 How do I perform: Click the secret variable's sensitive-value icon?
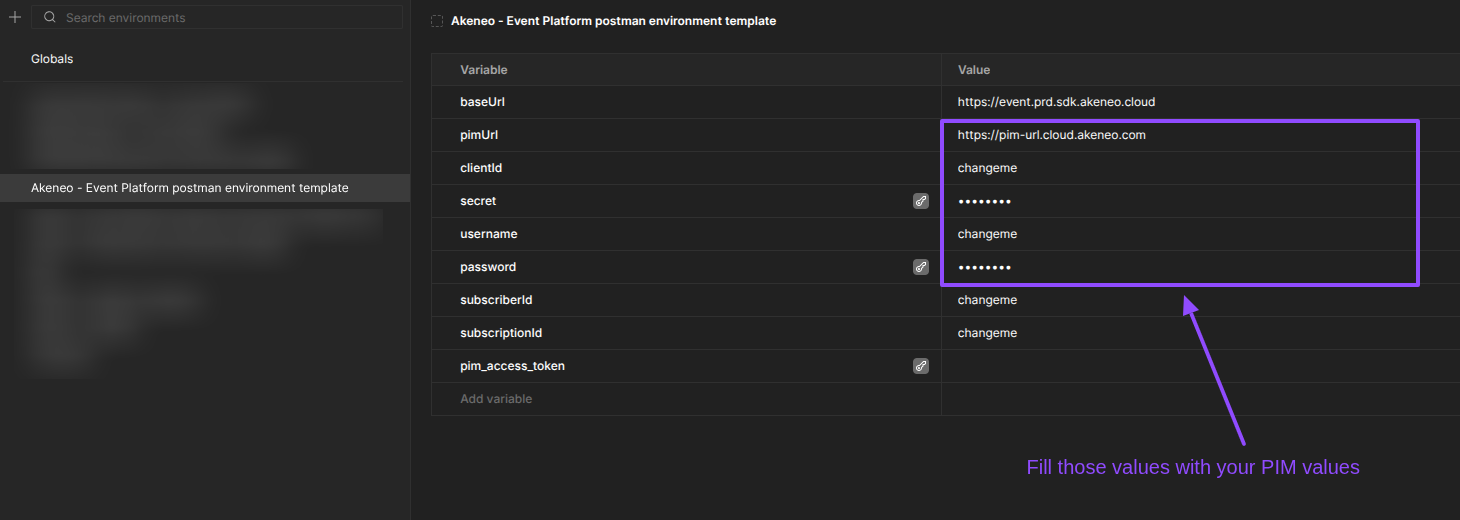[x=921, y=201]
